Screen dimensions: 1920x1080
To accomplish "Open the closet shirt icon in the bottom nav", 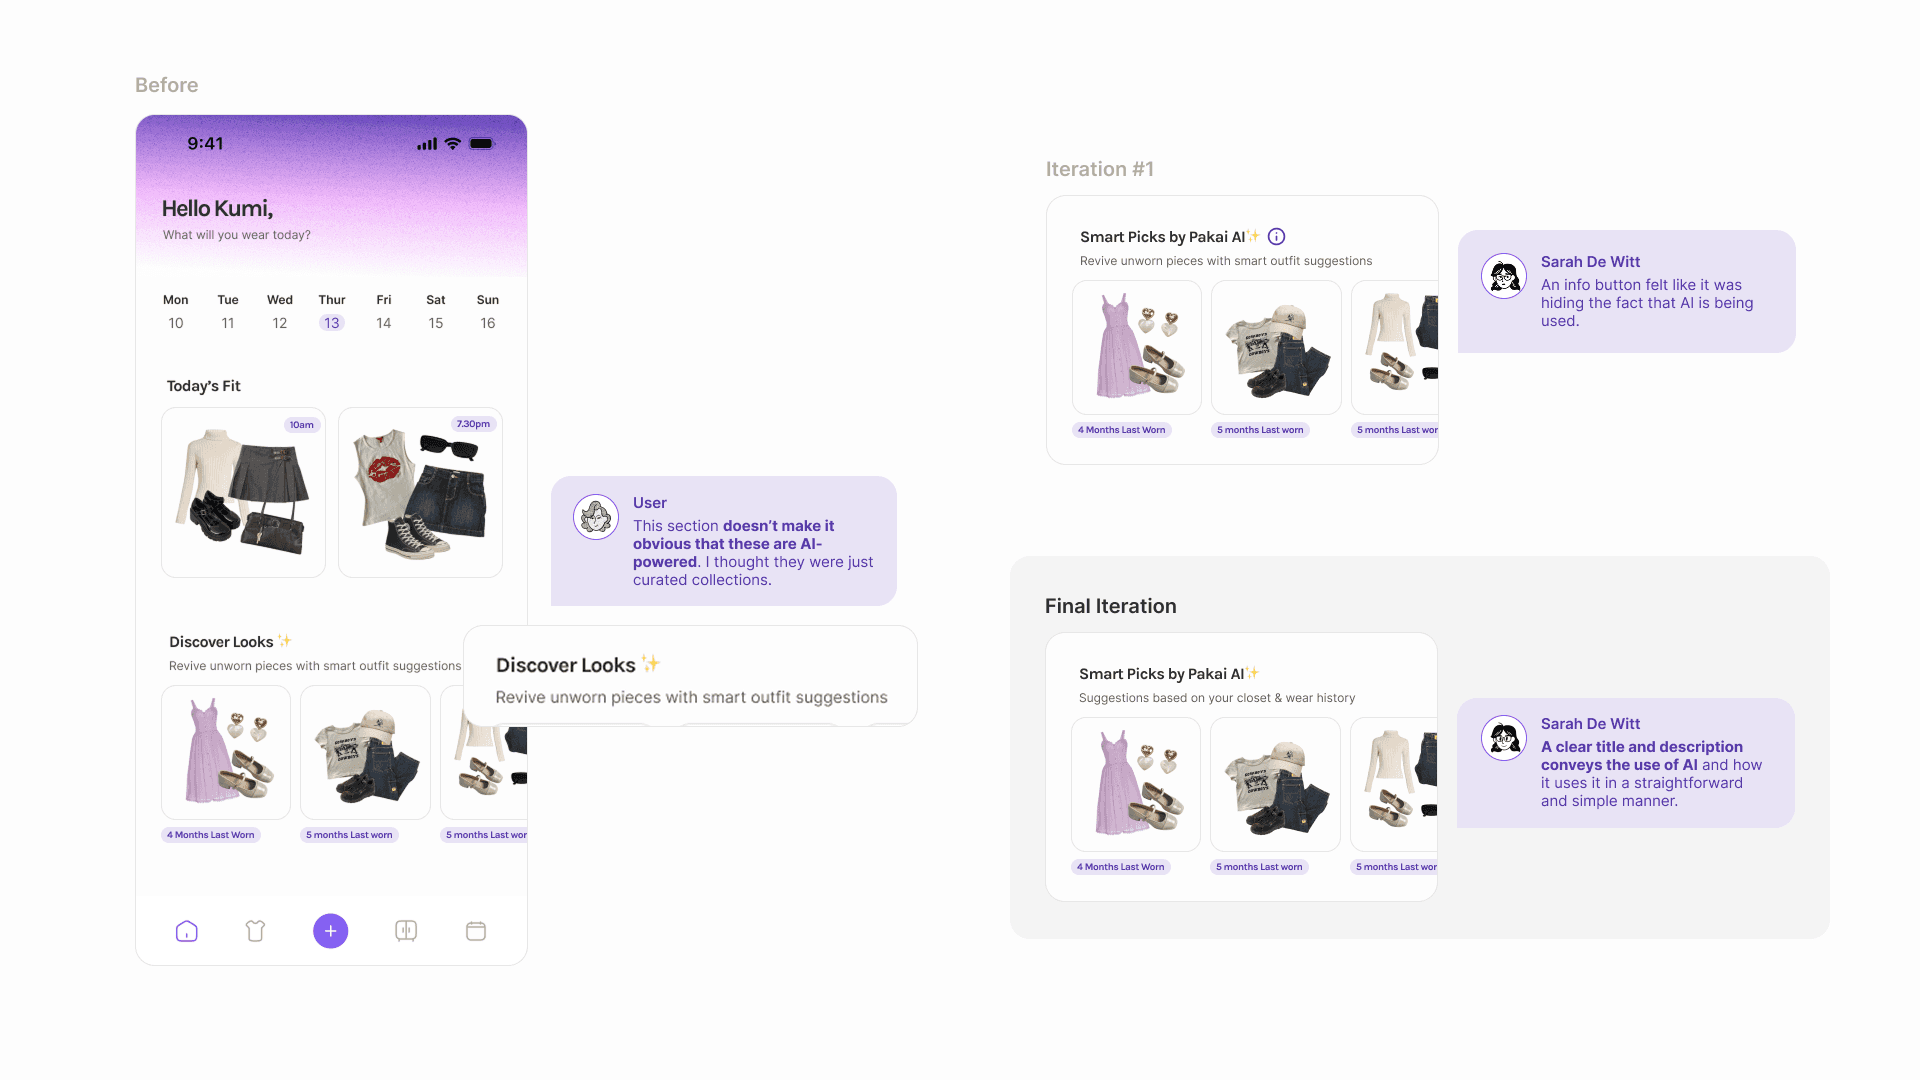I will [255, 931].
